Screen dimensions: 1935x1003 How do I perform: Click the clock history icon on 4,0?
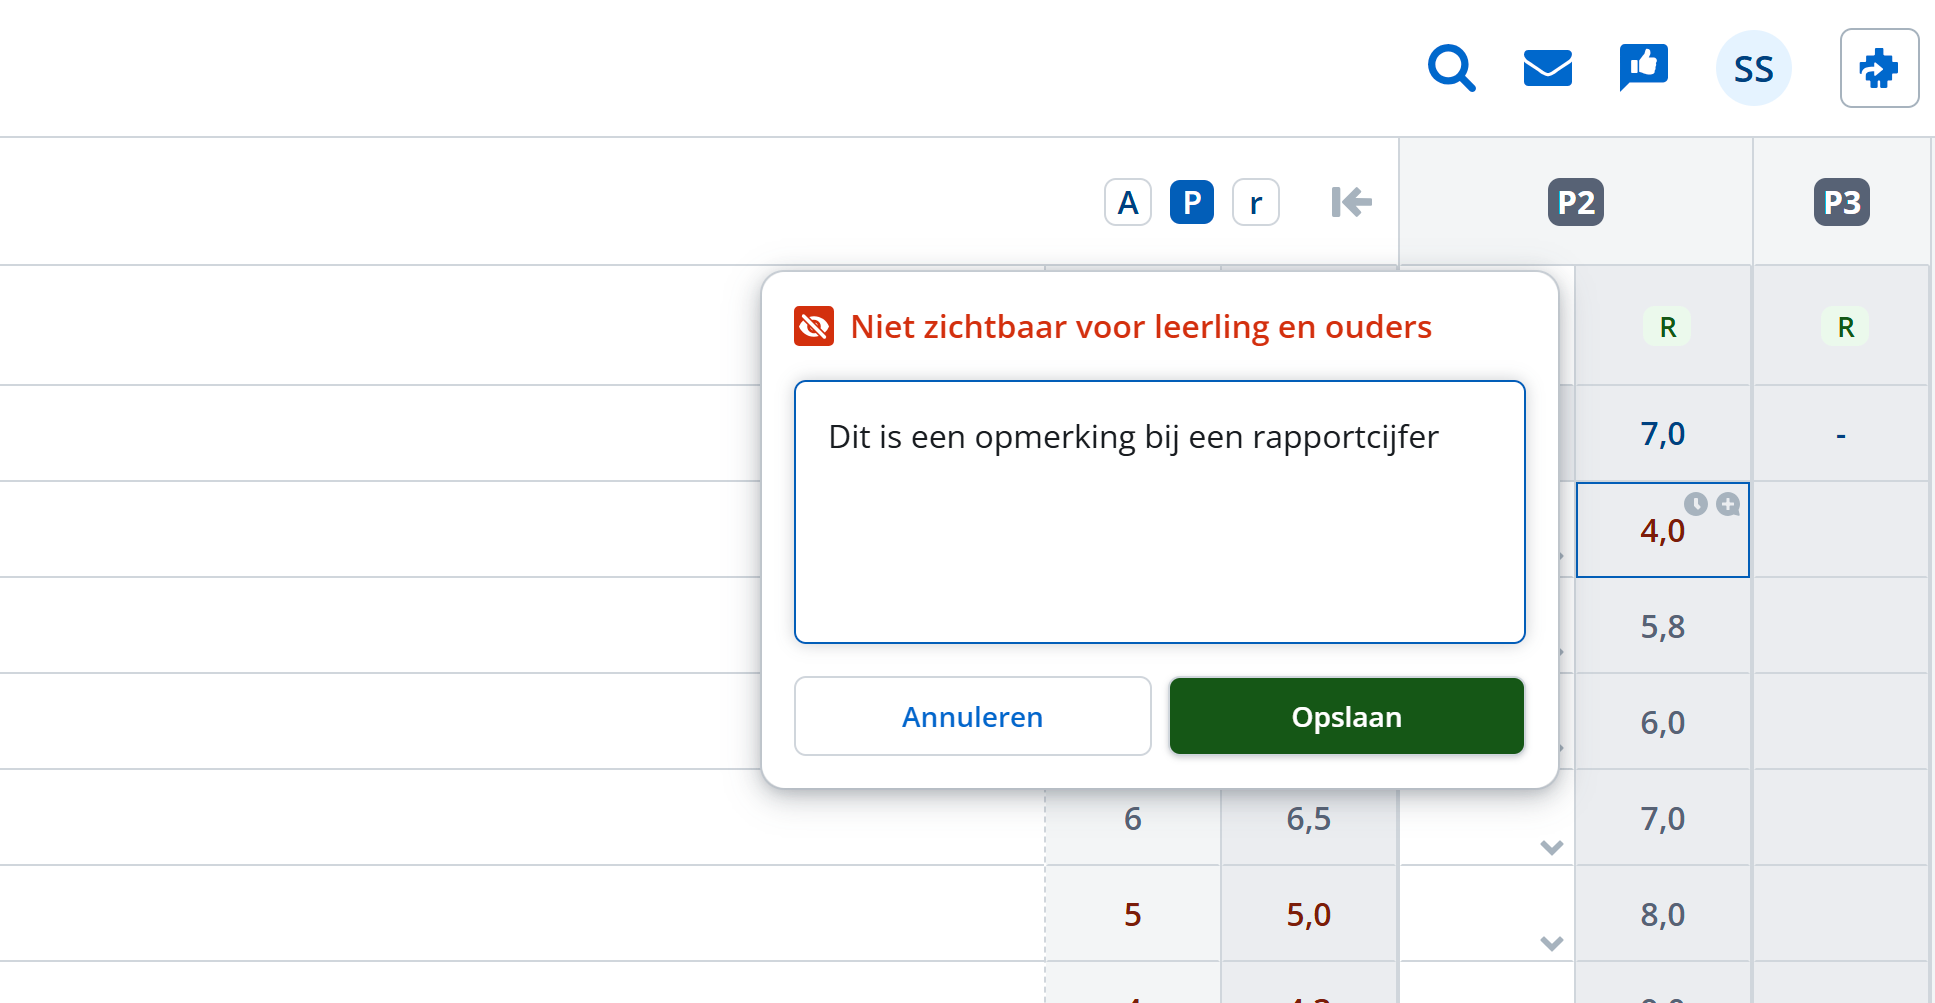click(x=1695, y=504)
